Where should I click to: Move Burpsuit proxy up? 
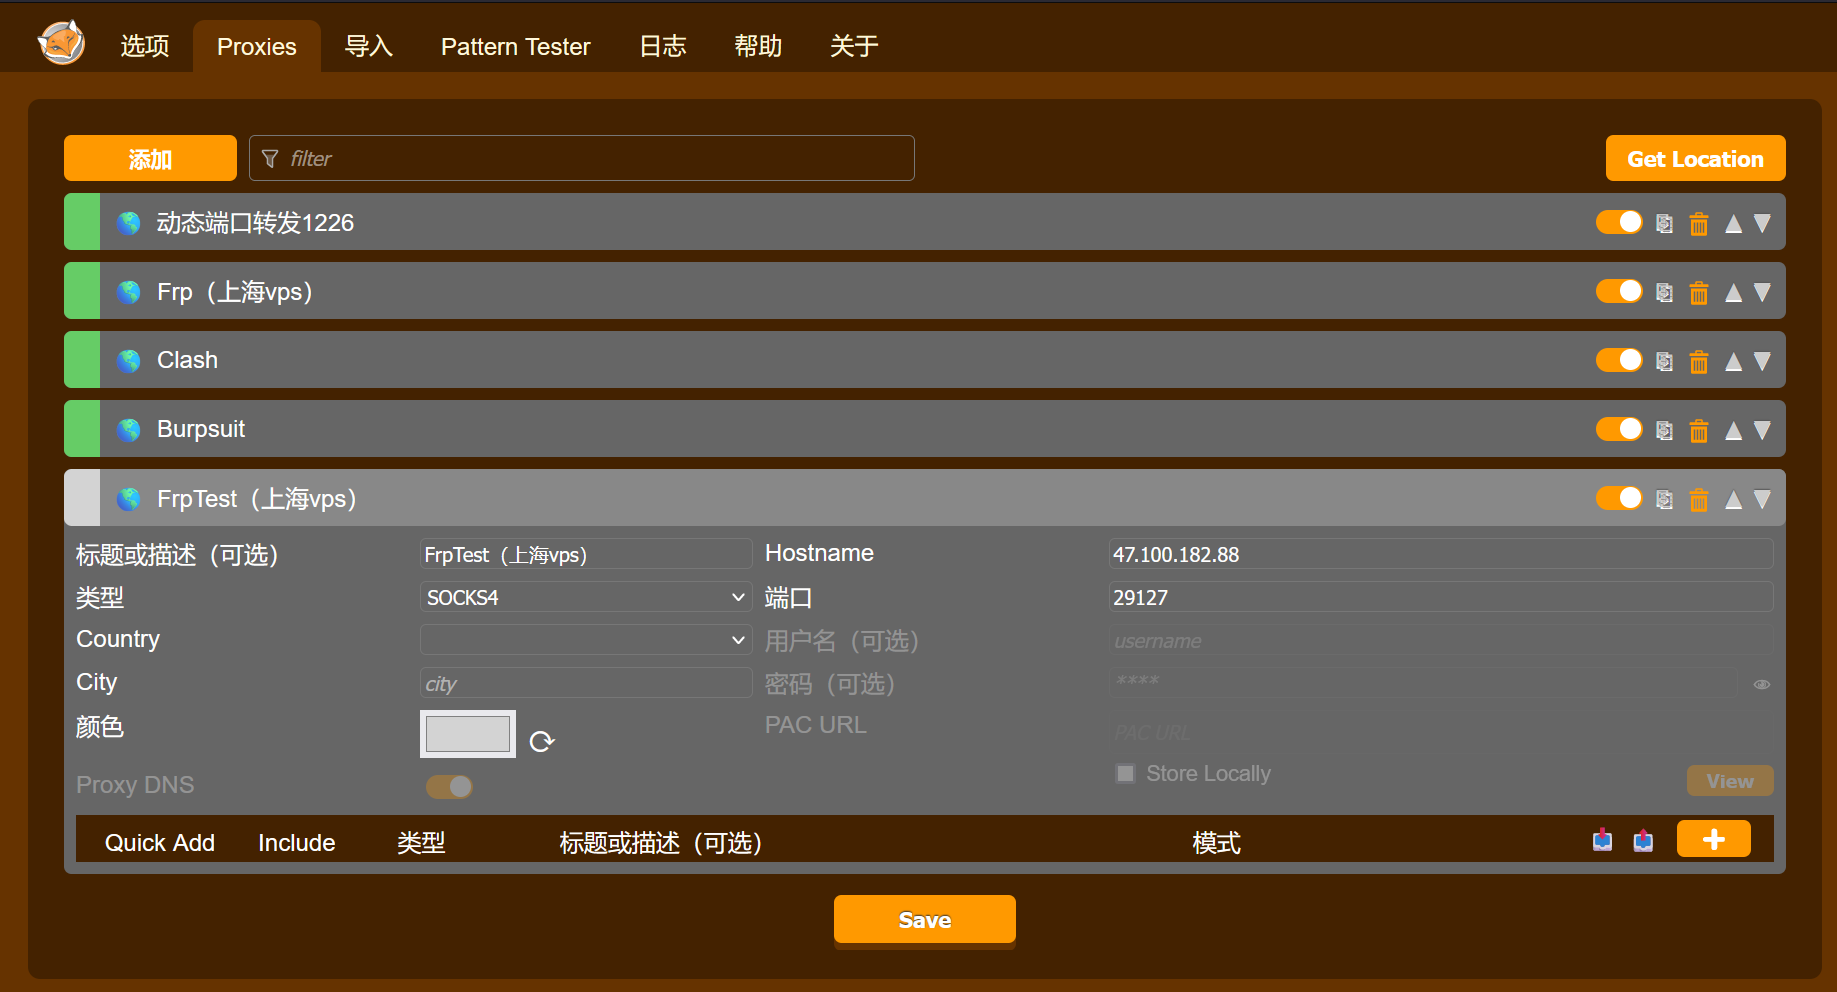[1733, 430]
